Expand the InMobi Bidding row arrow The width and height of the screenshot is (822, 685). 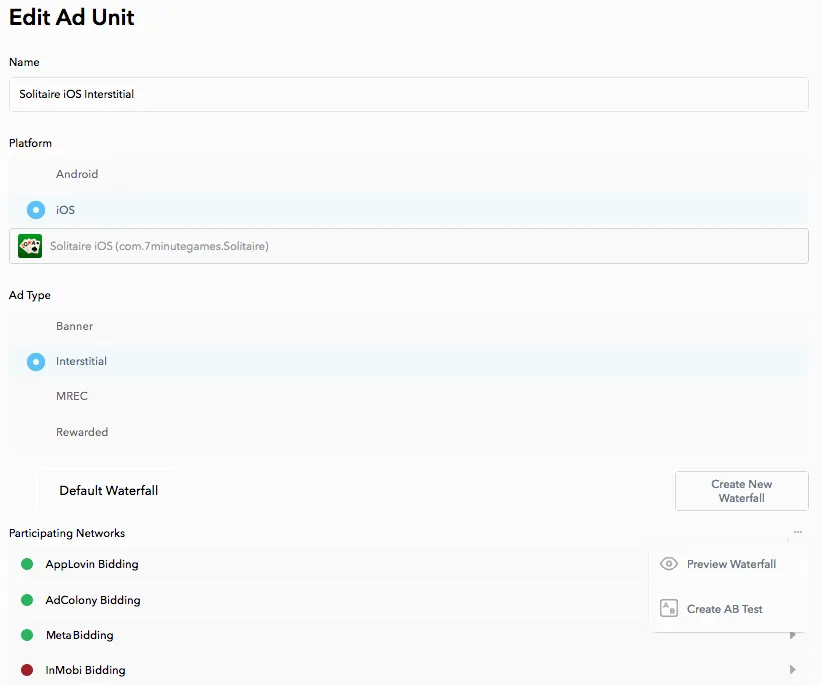[793, 670]
